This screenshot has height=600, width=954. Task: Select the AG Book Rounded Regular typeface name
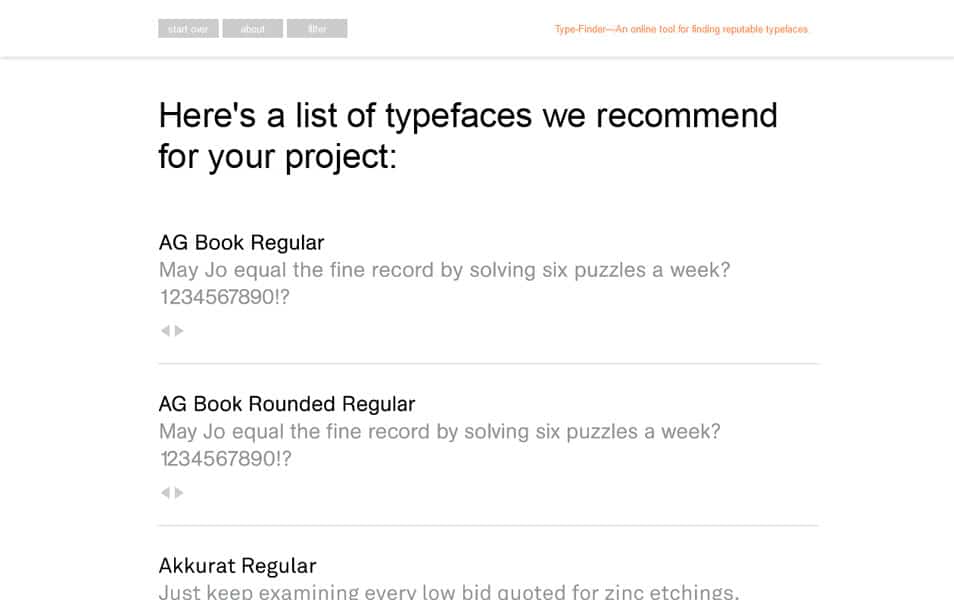click(286, 404)
